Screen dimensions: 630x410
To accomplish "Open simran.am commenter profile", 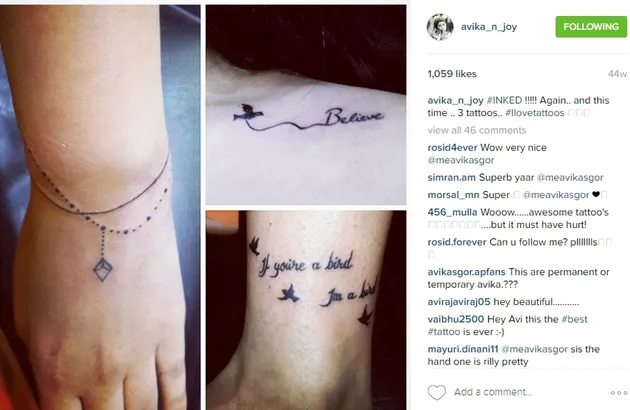I will tap(452, 177).
